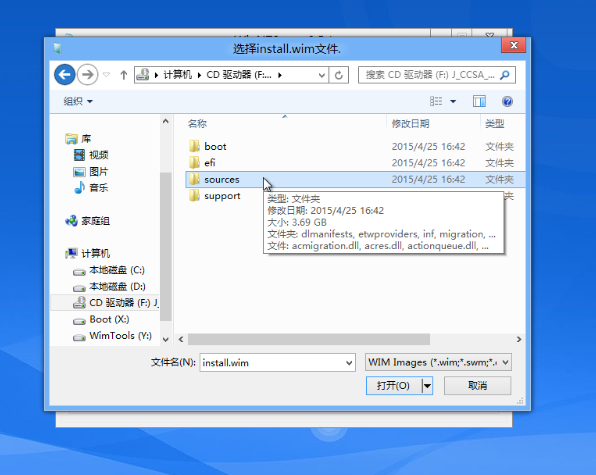This screenshot has height=475, width=596.
Task: Open the blue help icon
Action: [507, 101]
